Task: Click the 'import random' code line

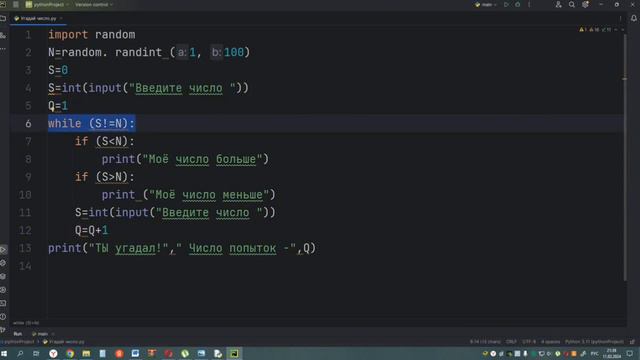Action: click(92, 35)
